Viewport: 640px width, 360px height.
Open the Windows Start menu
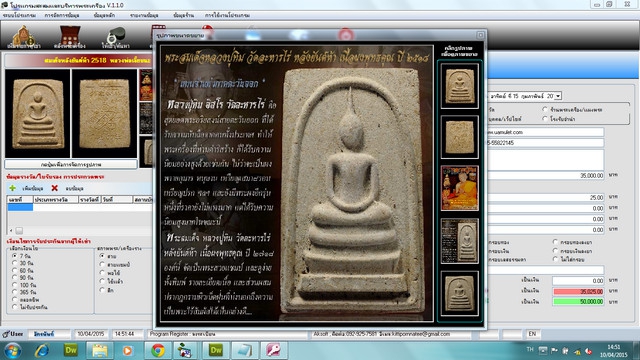13,351
